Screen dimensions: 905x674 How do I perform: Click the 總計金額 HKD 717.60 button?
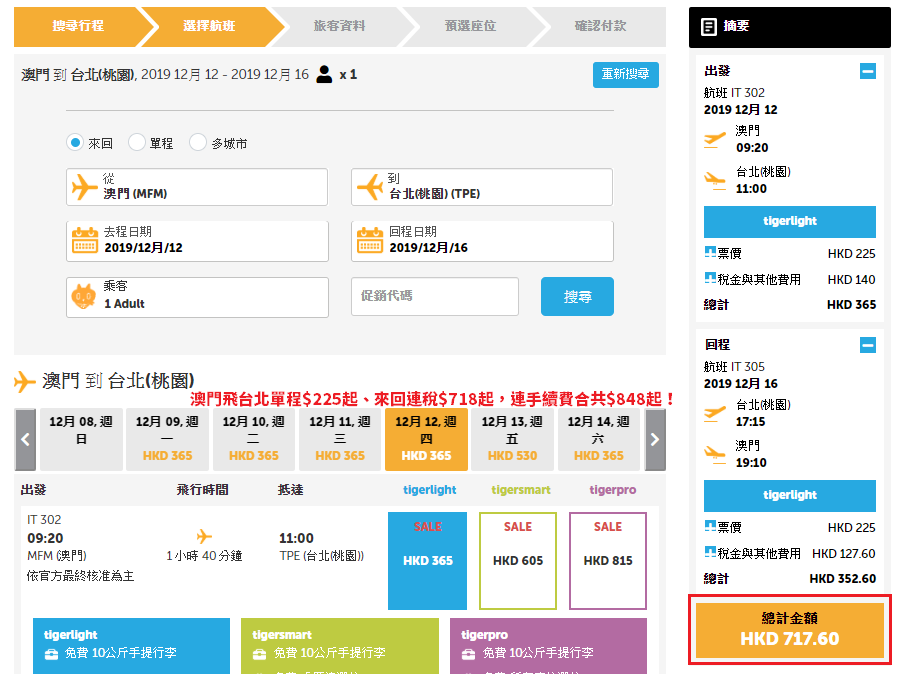click(790, 630)
